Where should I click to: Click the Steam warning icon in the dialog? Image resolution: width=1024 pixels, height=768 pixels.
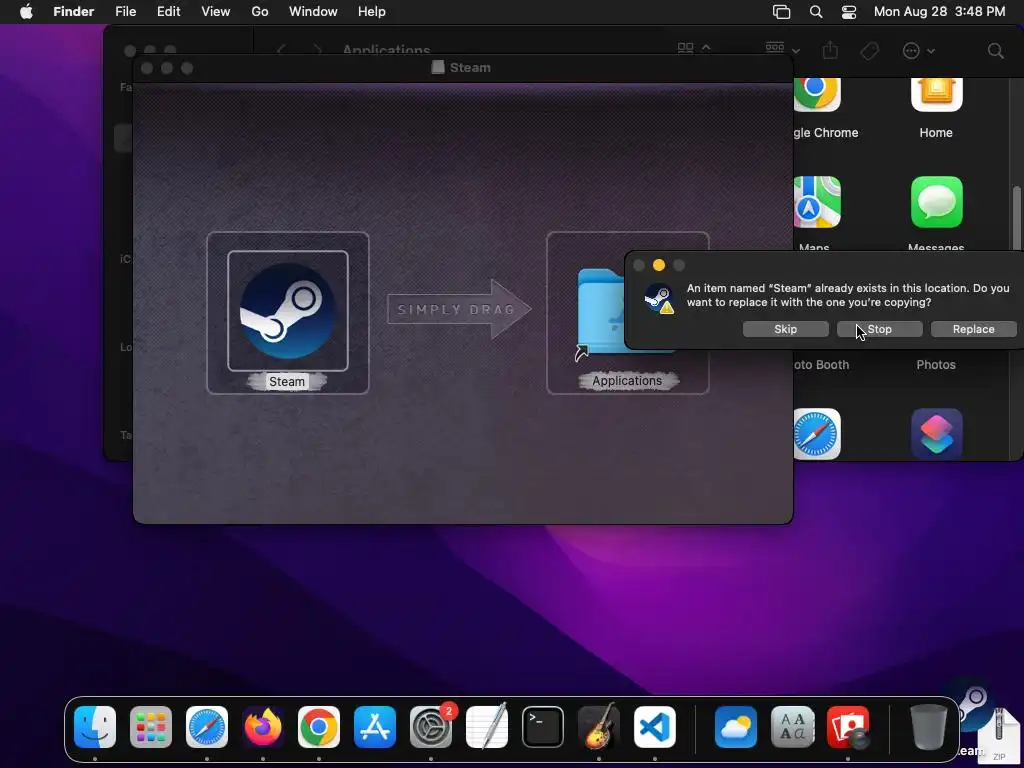pyautogui.click(x=658, y=298)
